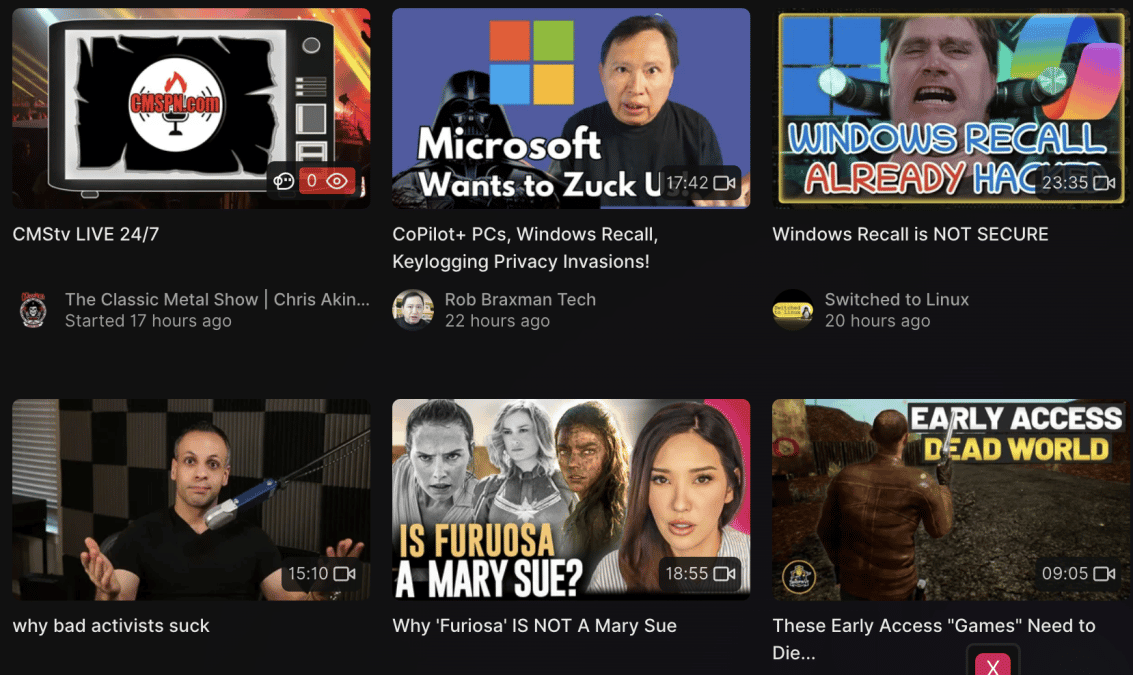The width and height of the screenshot is (1133, 675).
Task: Click the Rob Braxman Tech channel avatar
Action: 413,310
